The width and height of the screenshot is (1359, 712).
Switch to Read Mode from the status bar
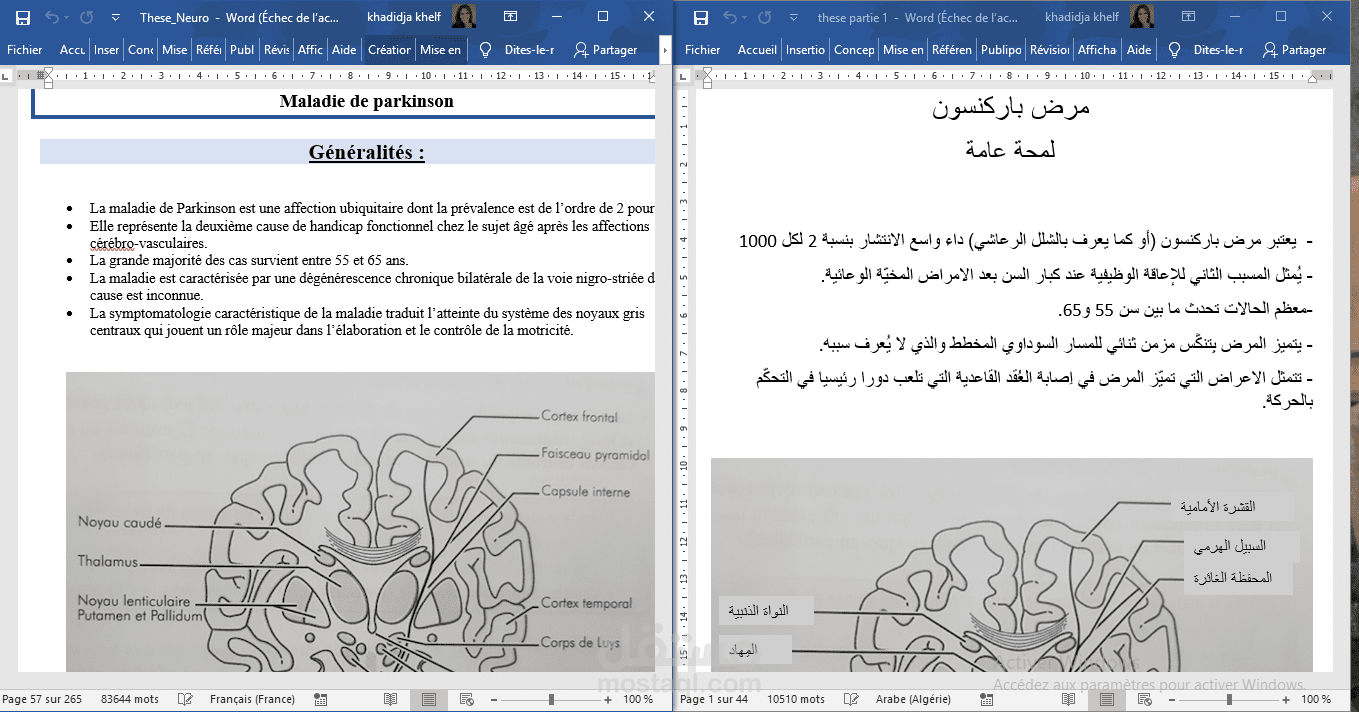(391, 699)
